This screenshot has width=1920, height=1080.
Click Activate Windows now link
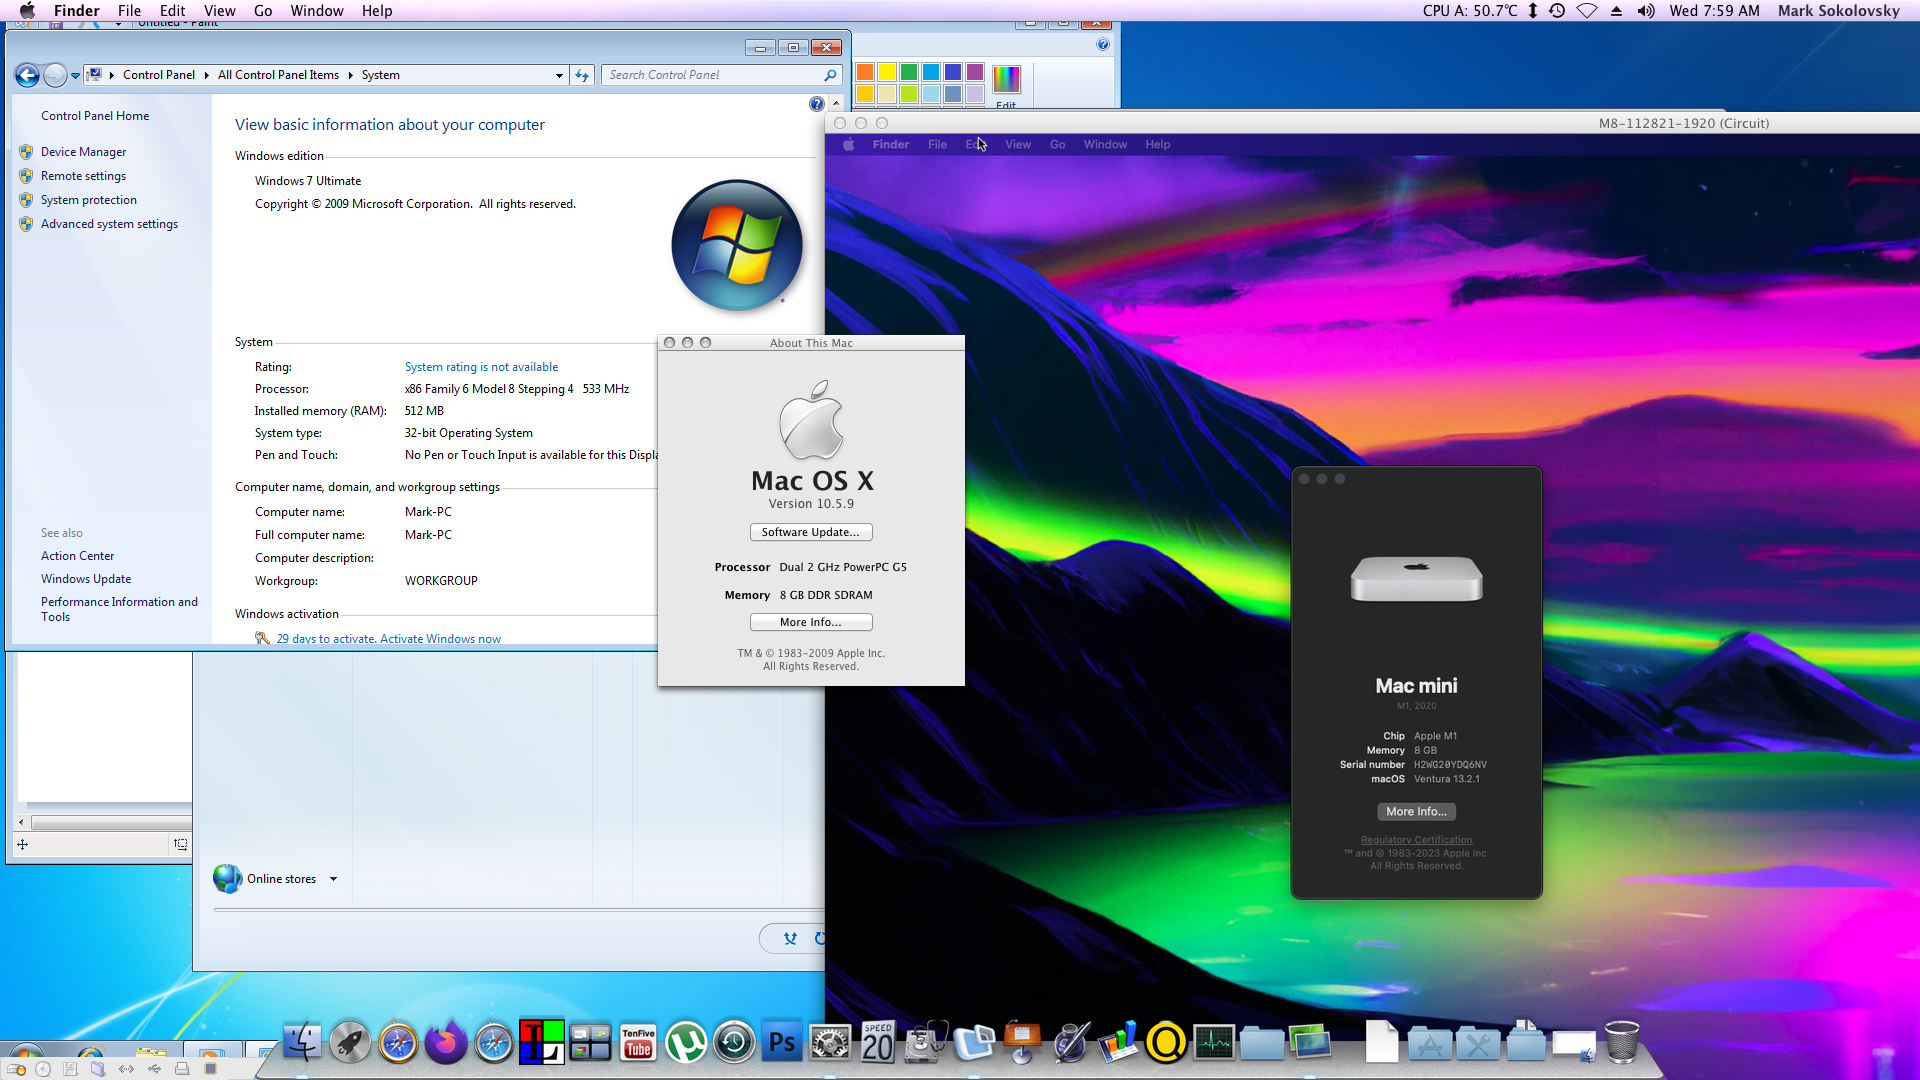[x=440, y=639]
